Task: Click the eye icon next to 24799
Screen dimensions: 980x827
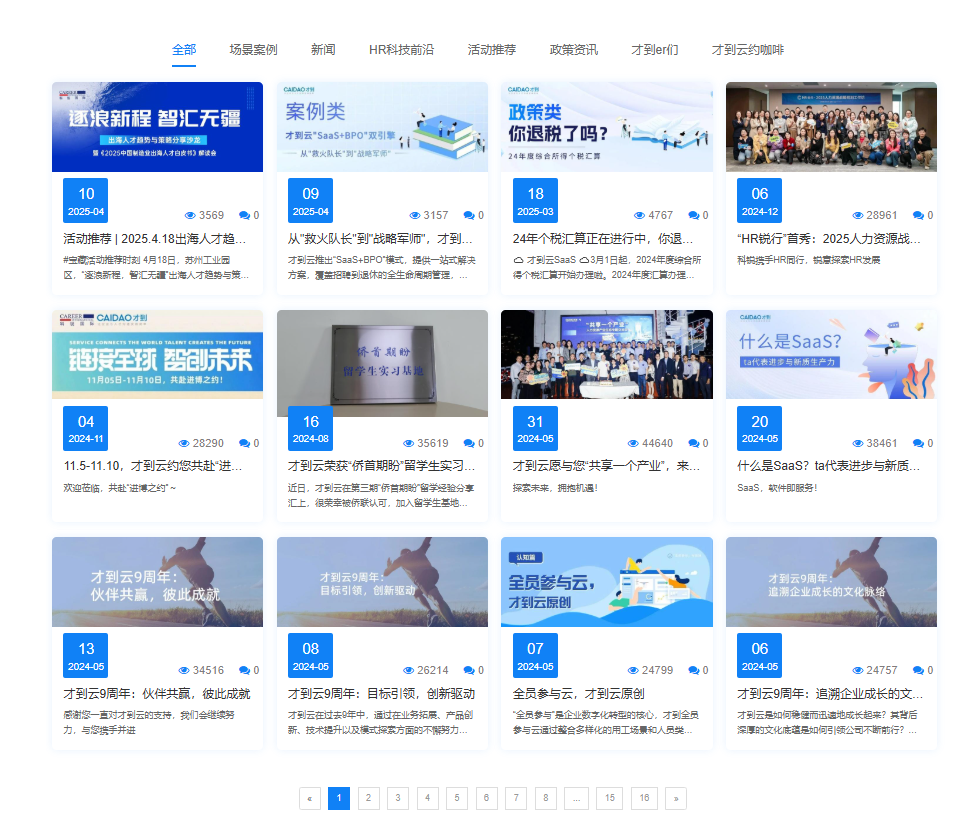Action: 633,671
